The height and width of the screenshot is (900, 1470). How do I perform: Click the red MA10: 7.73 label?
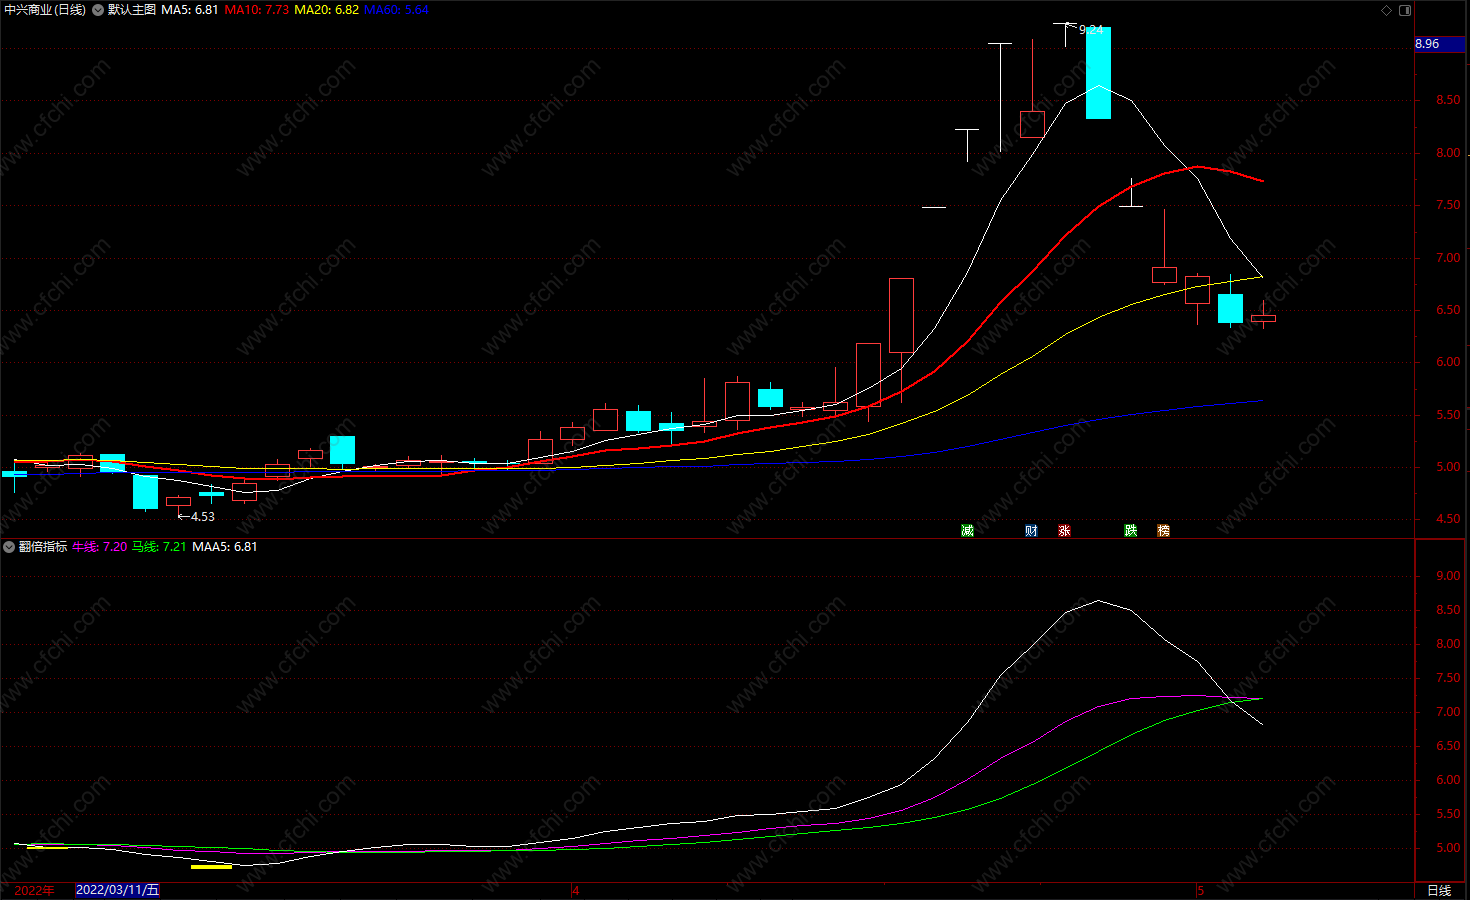(257, 10)
